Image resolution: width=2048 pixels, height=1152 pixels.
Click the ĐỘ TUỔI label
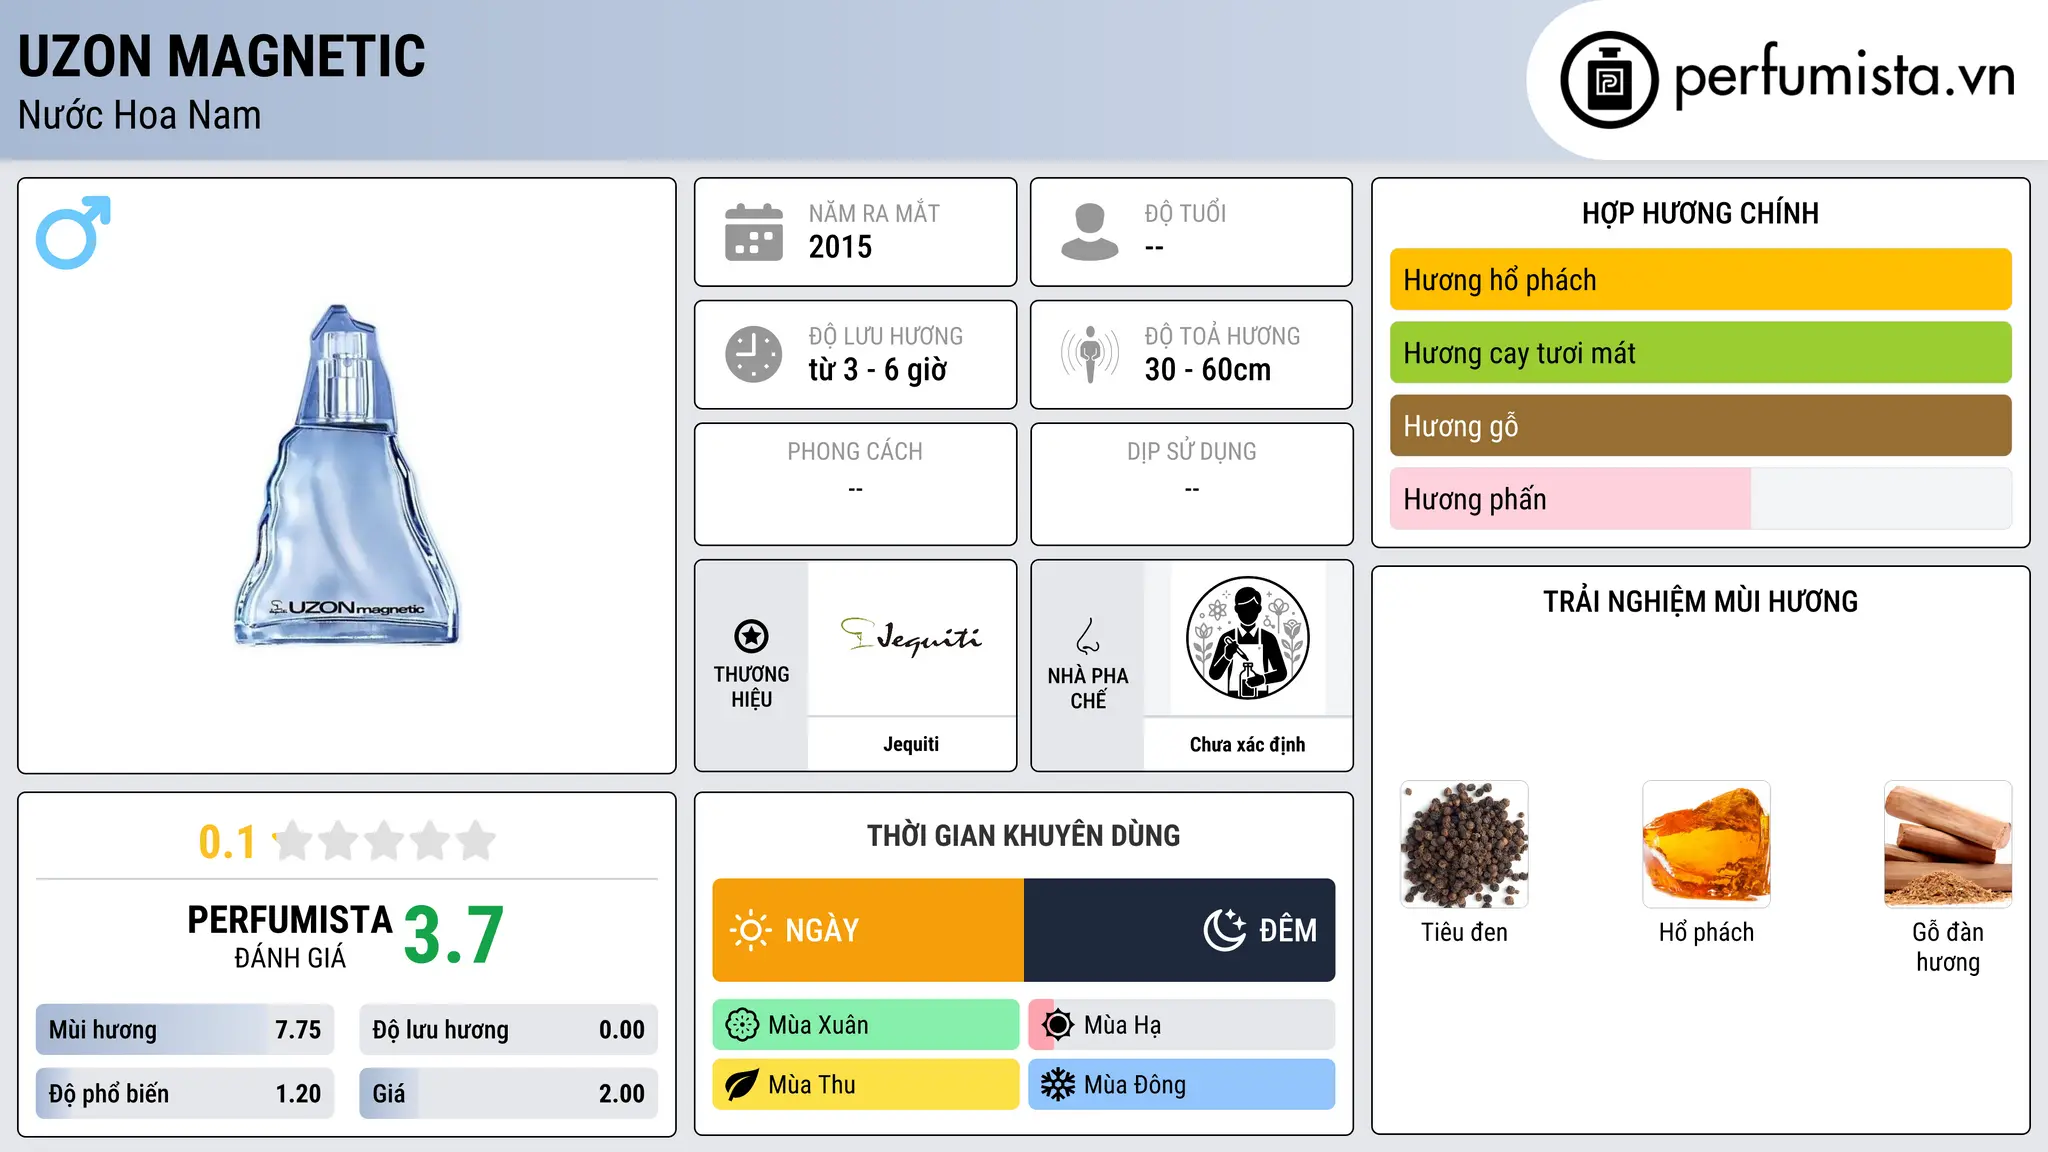pos(1185,213)
